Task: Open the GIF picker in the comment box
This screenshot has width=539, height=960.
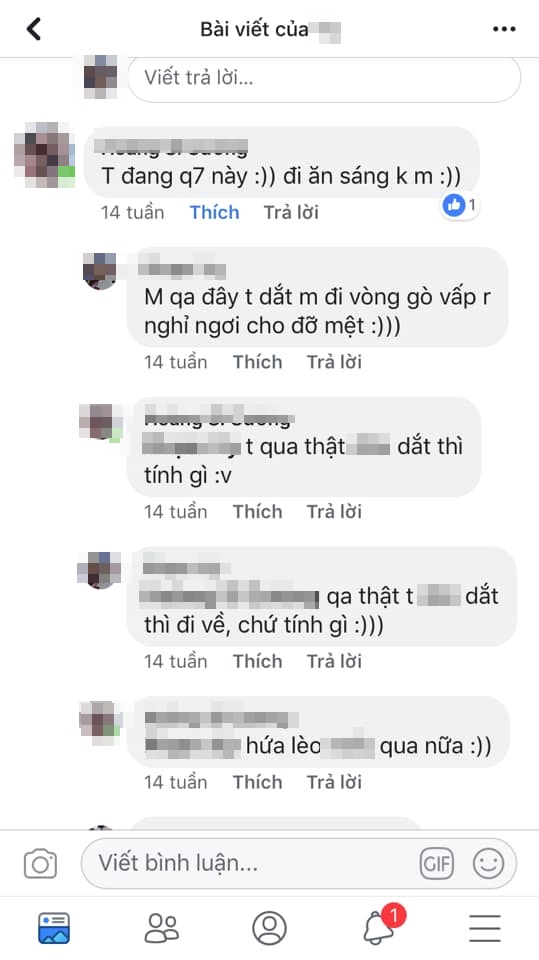Action: (x=437, y=863)
